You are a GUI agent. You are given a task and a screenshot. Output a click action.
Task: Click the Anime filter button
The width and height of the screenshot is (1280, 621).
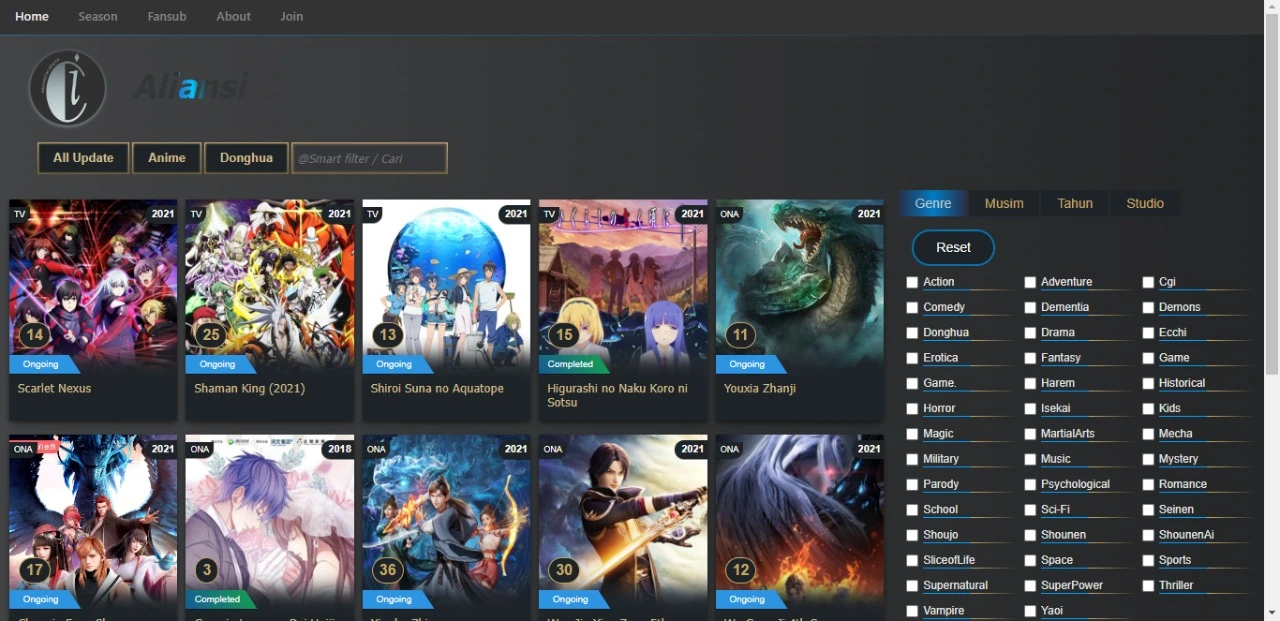click(x=166, y=157)
